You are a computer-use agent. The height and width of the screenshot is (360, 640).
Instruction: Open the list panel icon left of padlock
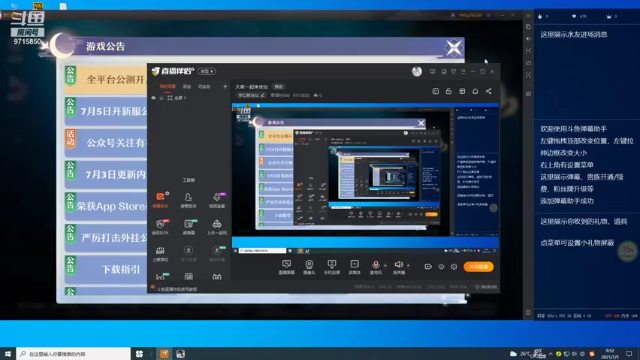(436, 91)
